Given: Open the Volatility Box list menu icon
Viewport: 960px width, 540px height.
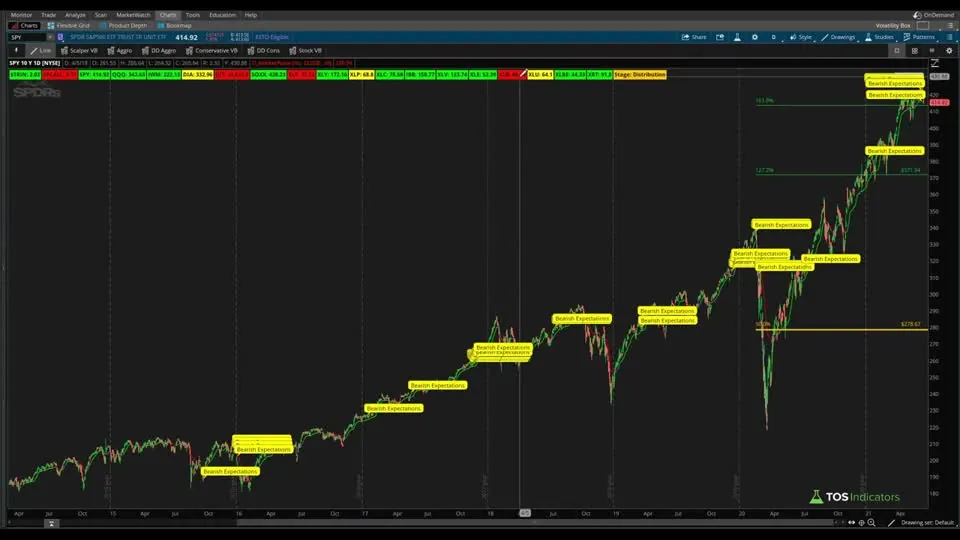Looking at the screenshot, I should point(950,26).
